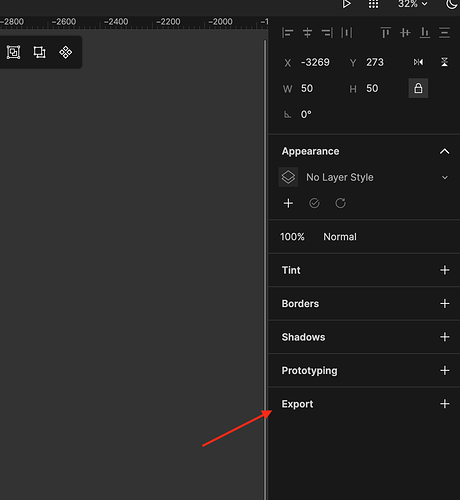Align selection to bottom edge
460x500 pixels.
point(425,33)
